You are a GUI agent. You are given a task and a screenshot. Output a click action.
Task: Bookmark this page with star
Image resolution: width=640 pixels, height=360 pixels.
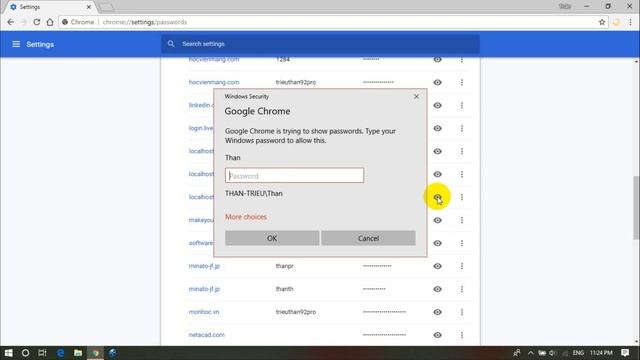tap(602, 22)
